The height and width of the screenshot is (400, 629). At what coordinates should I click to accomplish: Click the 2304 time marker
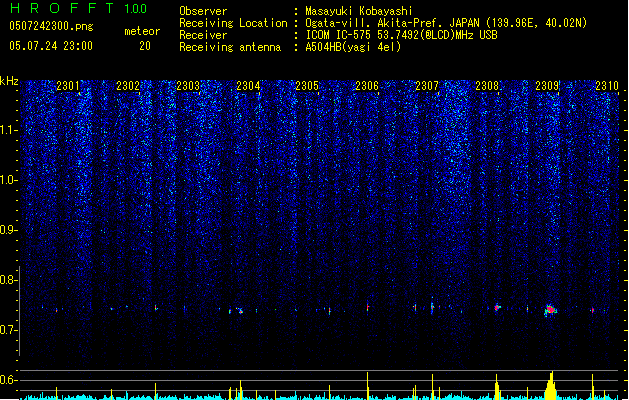[x=248, y=86]
